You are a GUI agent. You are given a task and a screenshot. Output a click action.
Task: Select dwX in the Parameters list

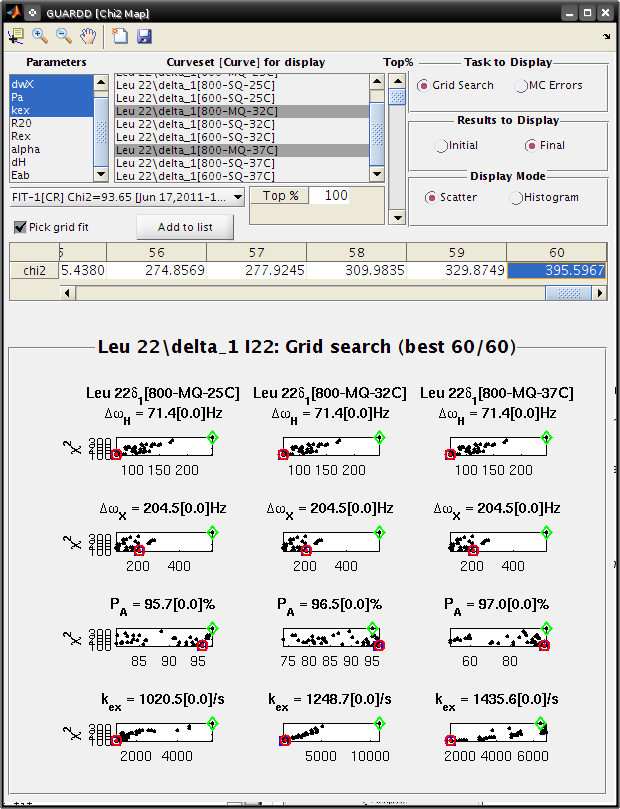coord(52,84)
